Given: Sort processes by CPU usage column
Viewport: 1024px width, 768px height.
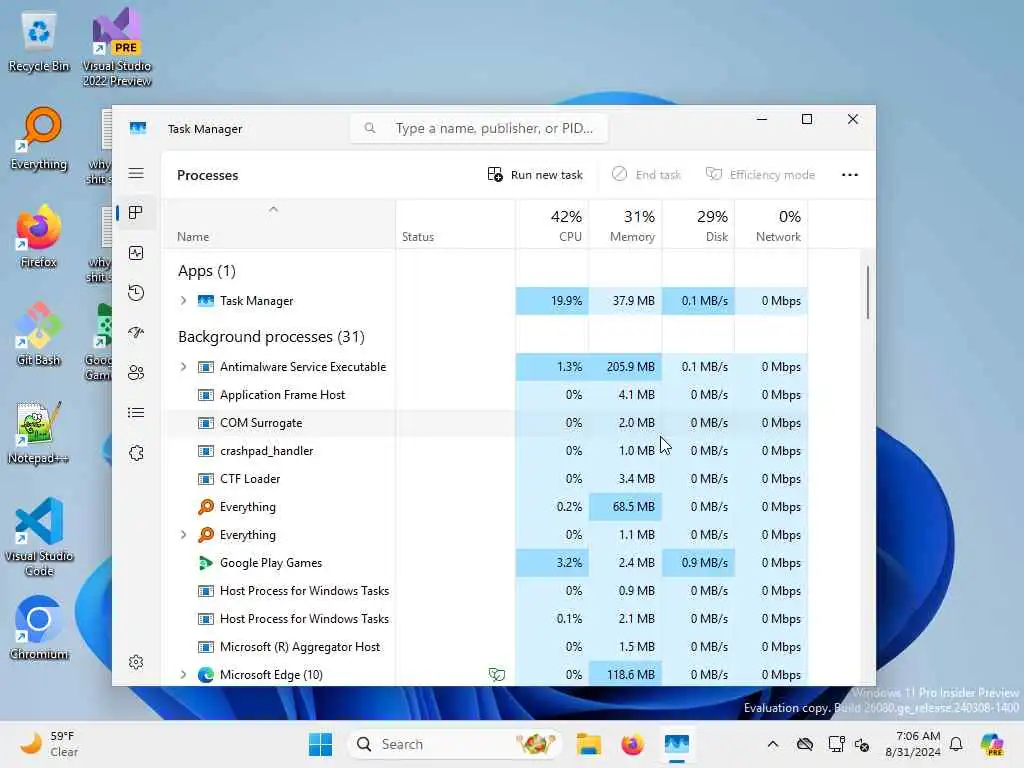Looking at the screenshot, I should coord(552,225).
